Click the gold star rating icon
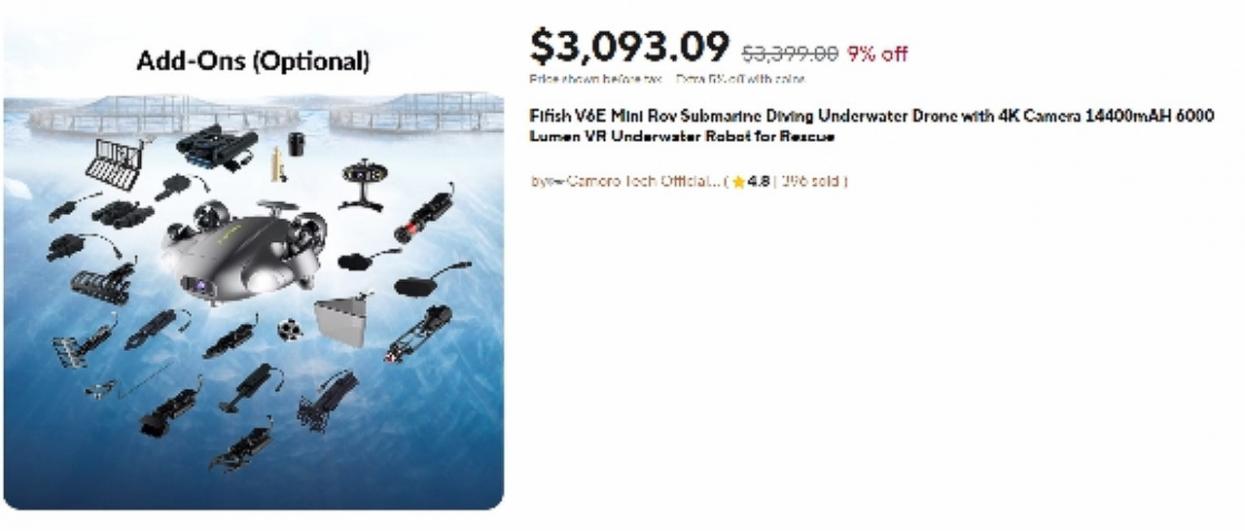The image size is (1245, 531). tap(738, 182)
